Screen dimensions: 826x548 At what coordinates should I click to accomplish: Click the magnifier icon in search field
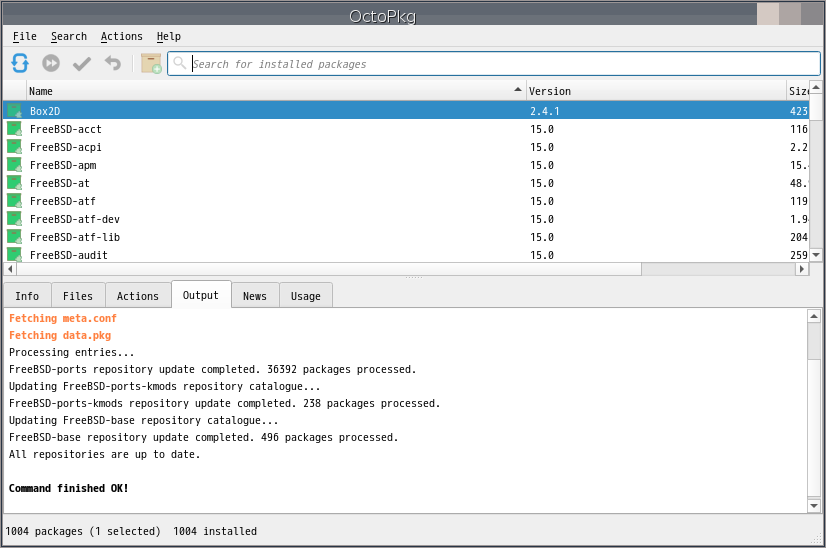coord(180,64)
